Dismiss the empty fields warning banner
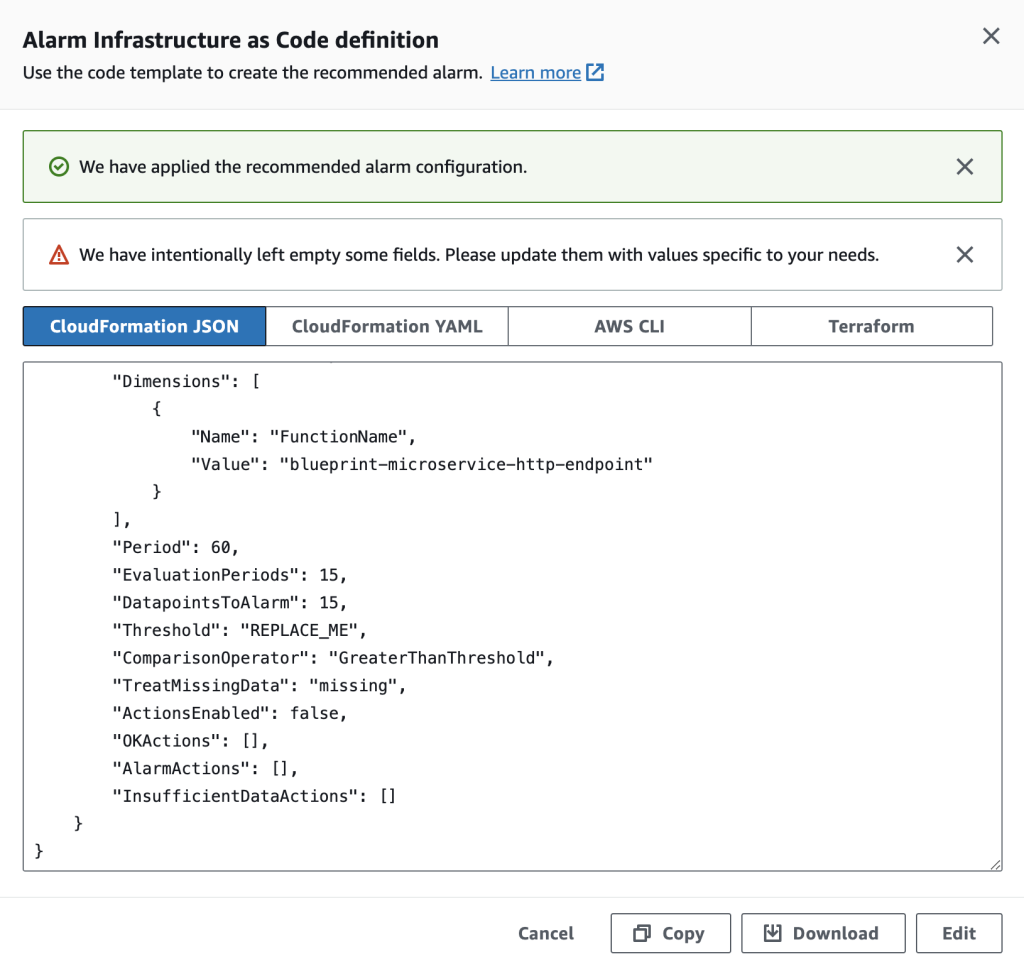 (x=964, y=255)
